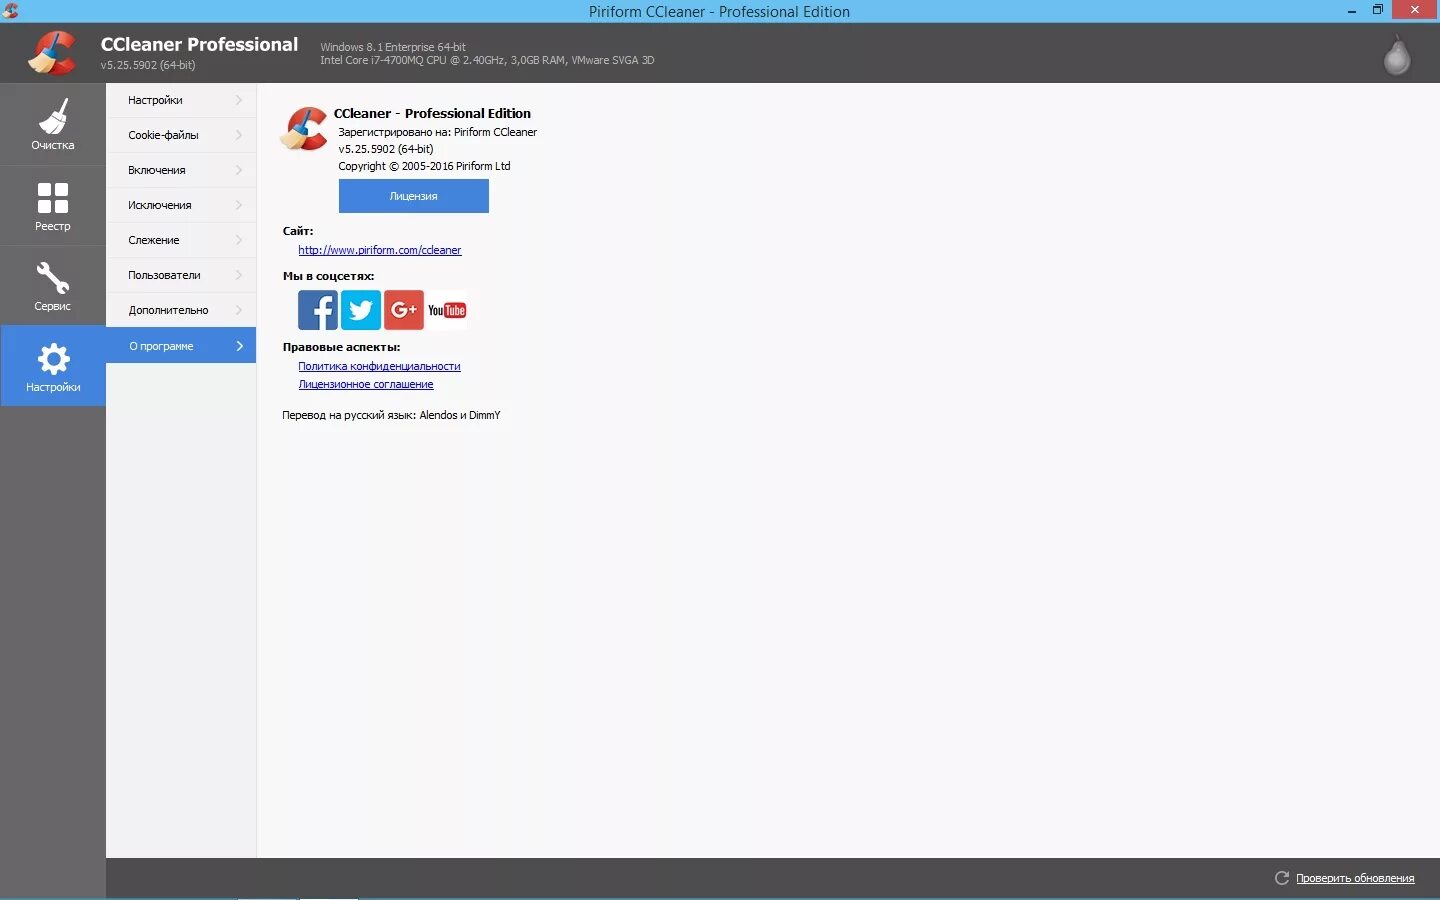This screenshot has width=1440, height=900.
Task: Open the Лицензионное соглашение link
Action: tap(366, 384)
